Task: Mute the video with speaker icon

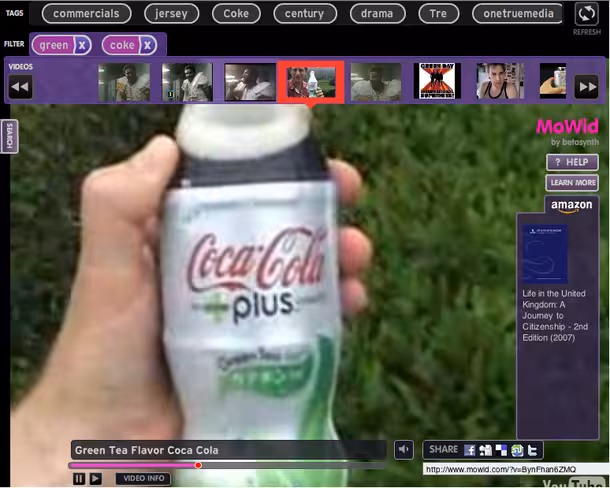Action: (x=403, y=450)
